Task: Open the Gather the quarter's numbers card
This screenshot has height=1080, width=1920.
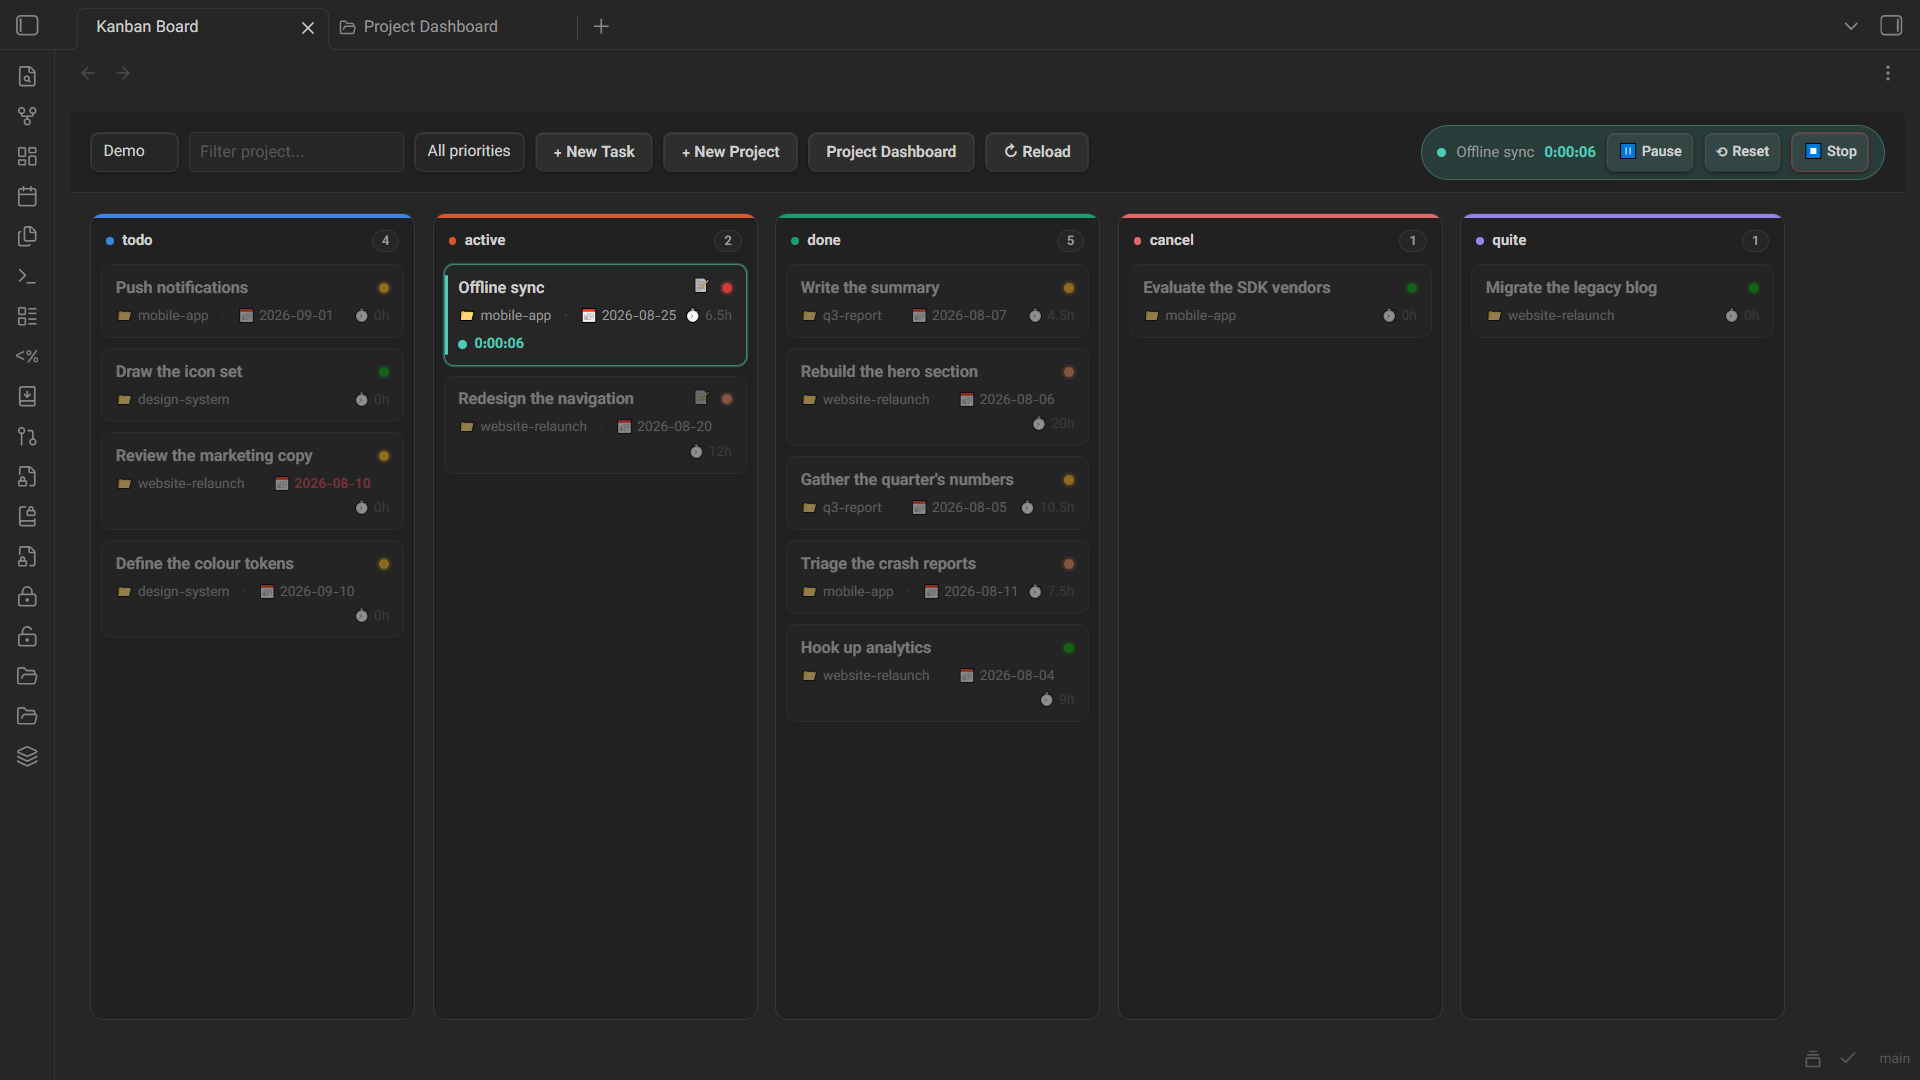Action: coord(937,492)
